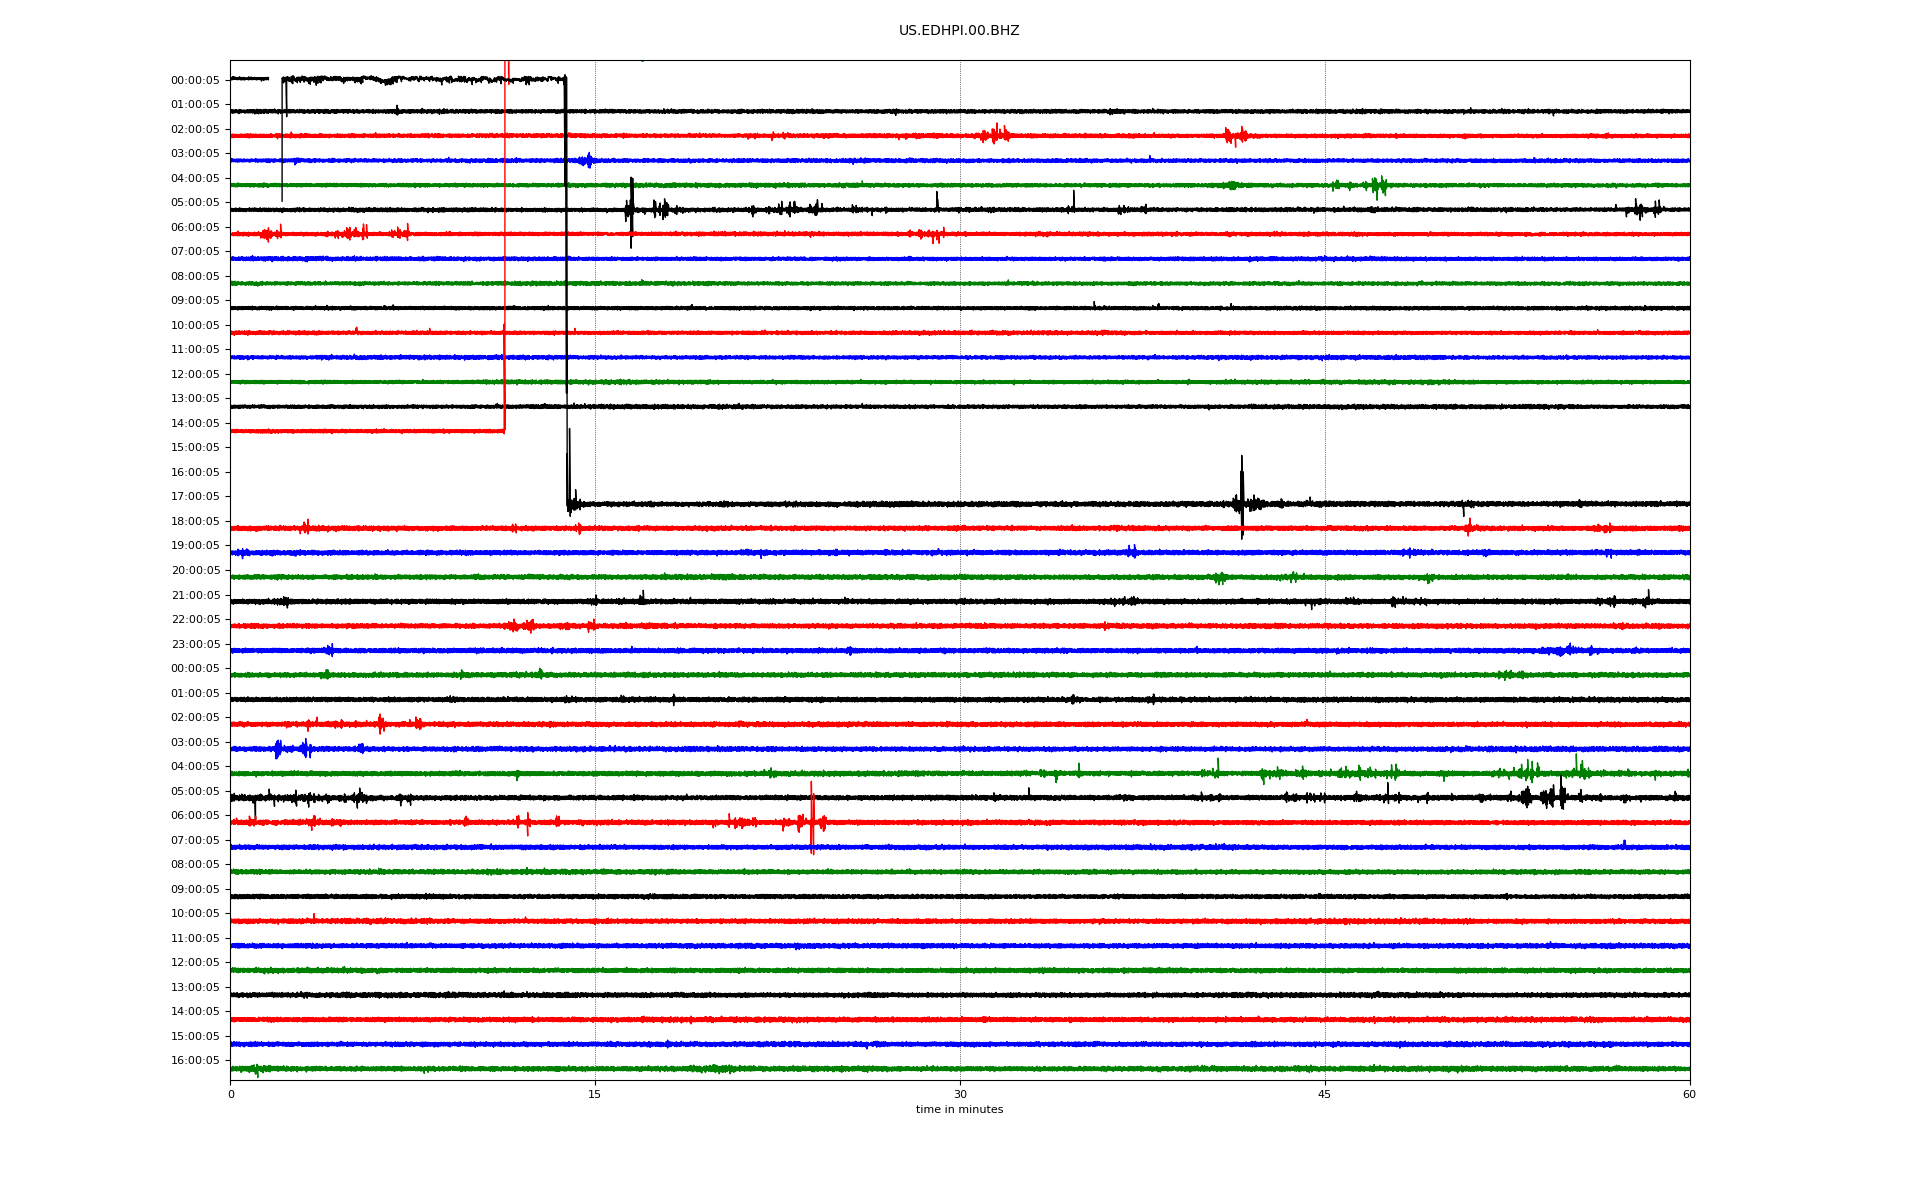Screen dimensions: 1920x1200
Task: Click 16:00:05 label beside the bottom green trace
Action: pyautogui.click(x=195, y=1061)
